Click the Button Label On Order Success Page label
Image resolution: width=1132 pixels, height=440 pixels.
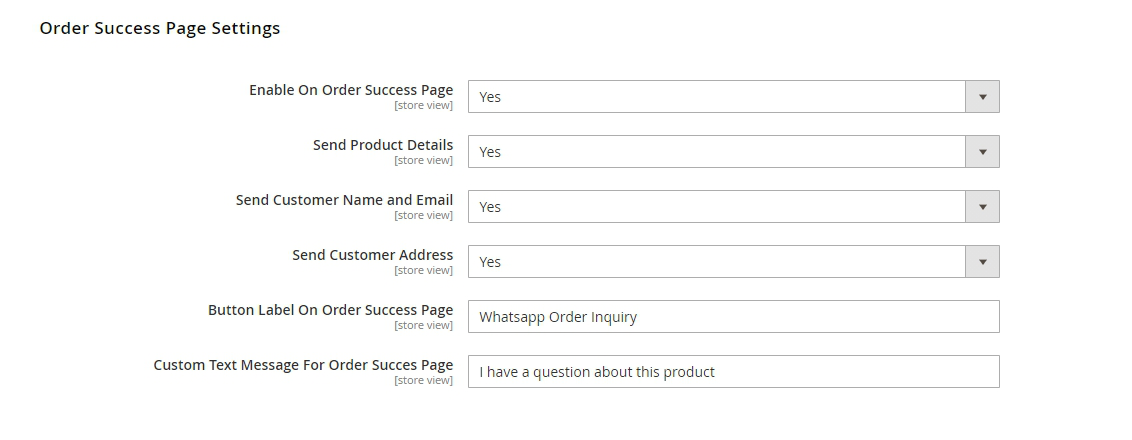coord(330,310)
